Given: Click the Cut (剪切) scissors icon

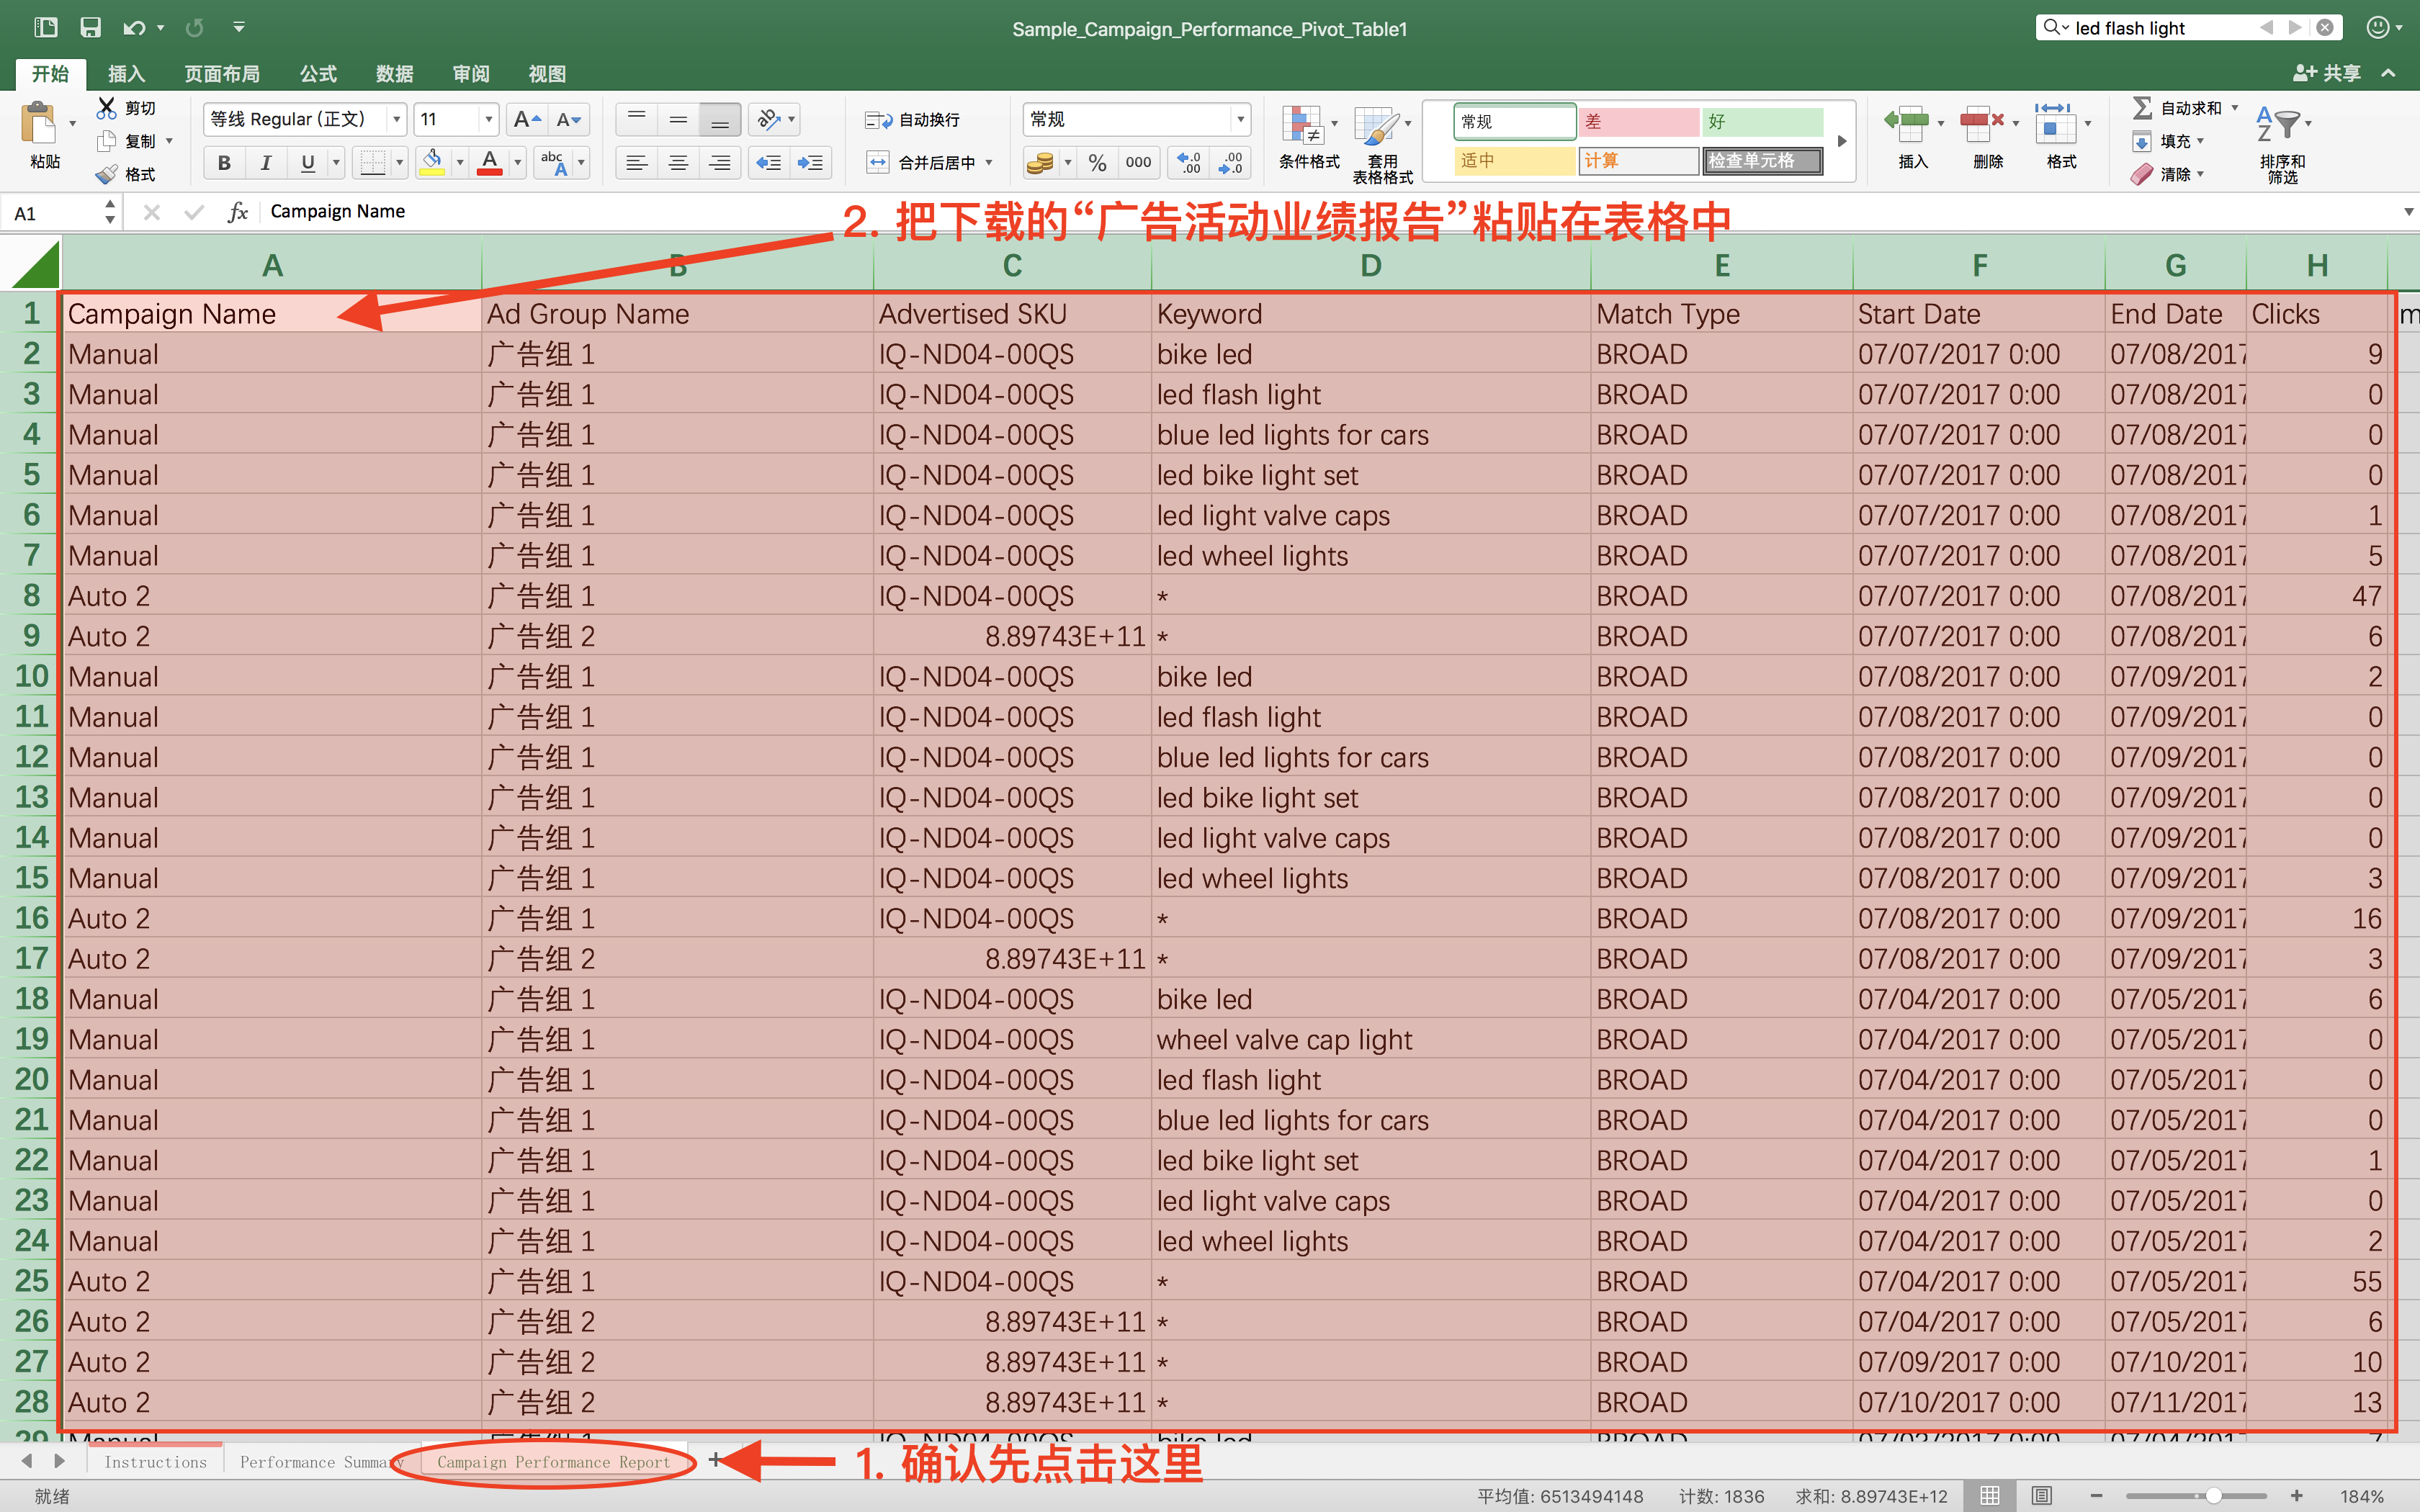Looking at the screenshot, I should [x=106, y=107].
